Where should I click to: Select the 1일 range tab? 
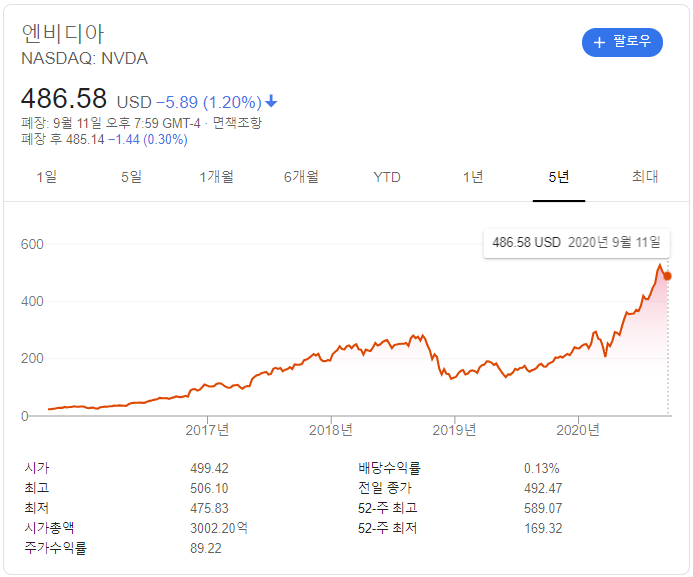pyautogui.click(x=46, y=177)
